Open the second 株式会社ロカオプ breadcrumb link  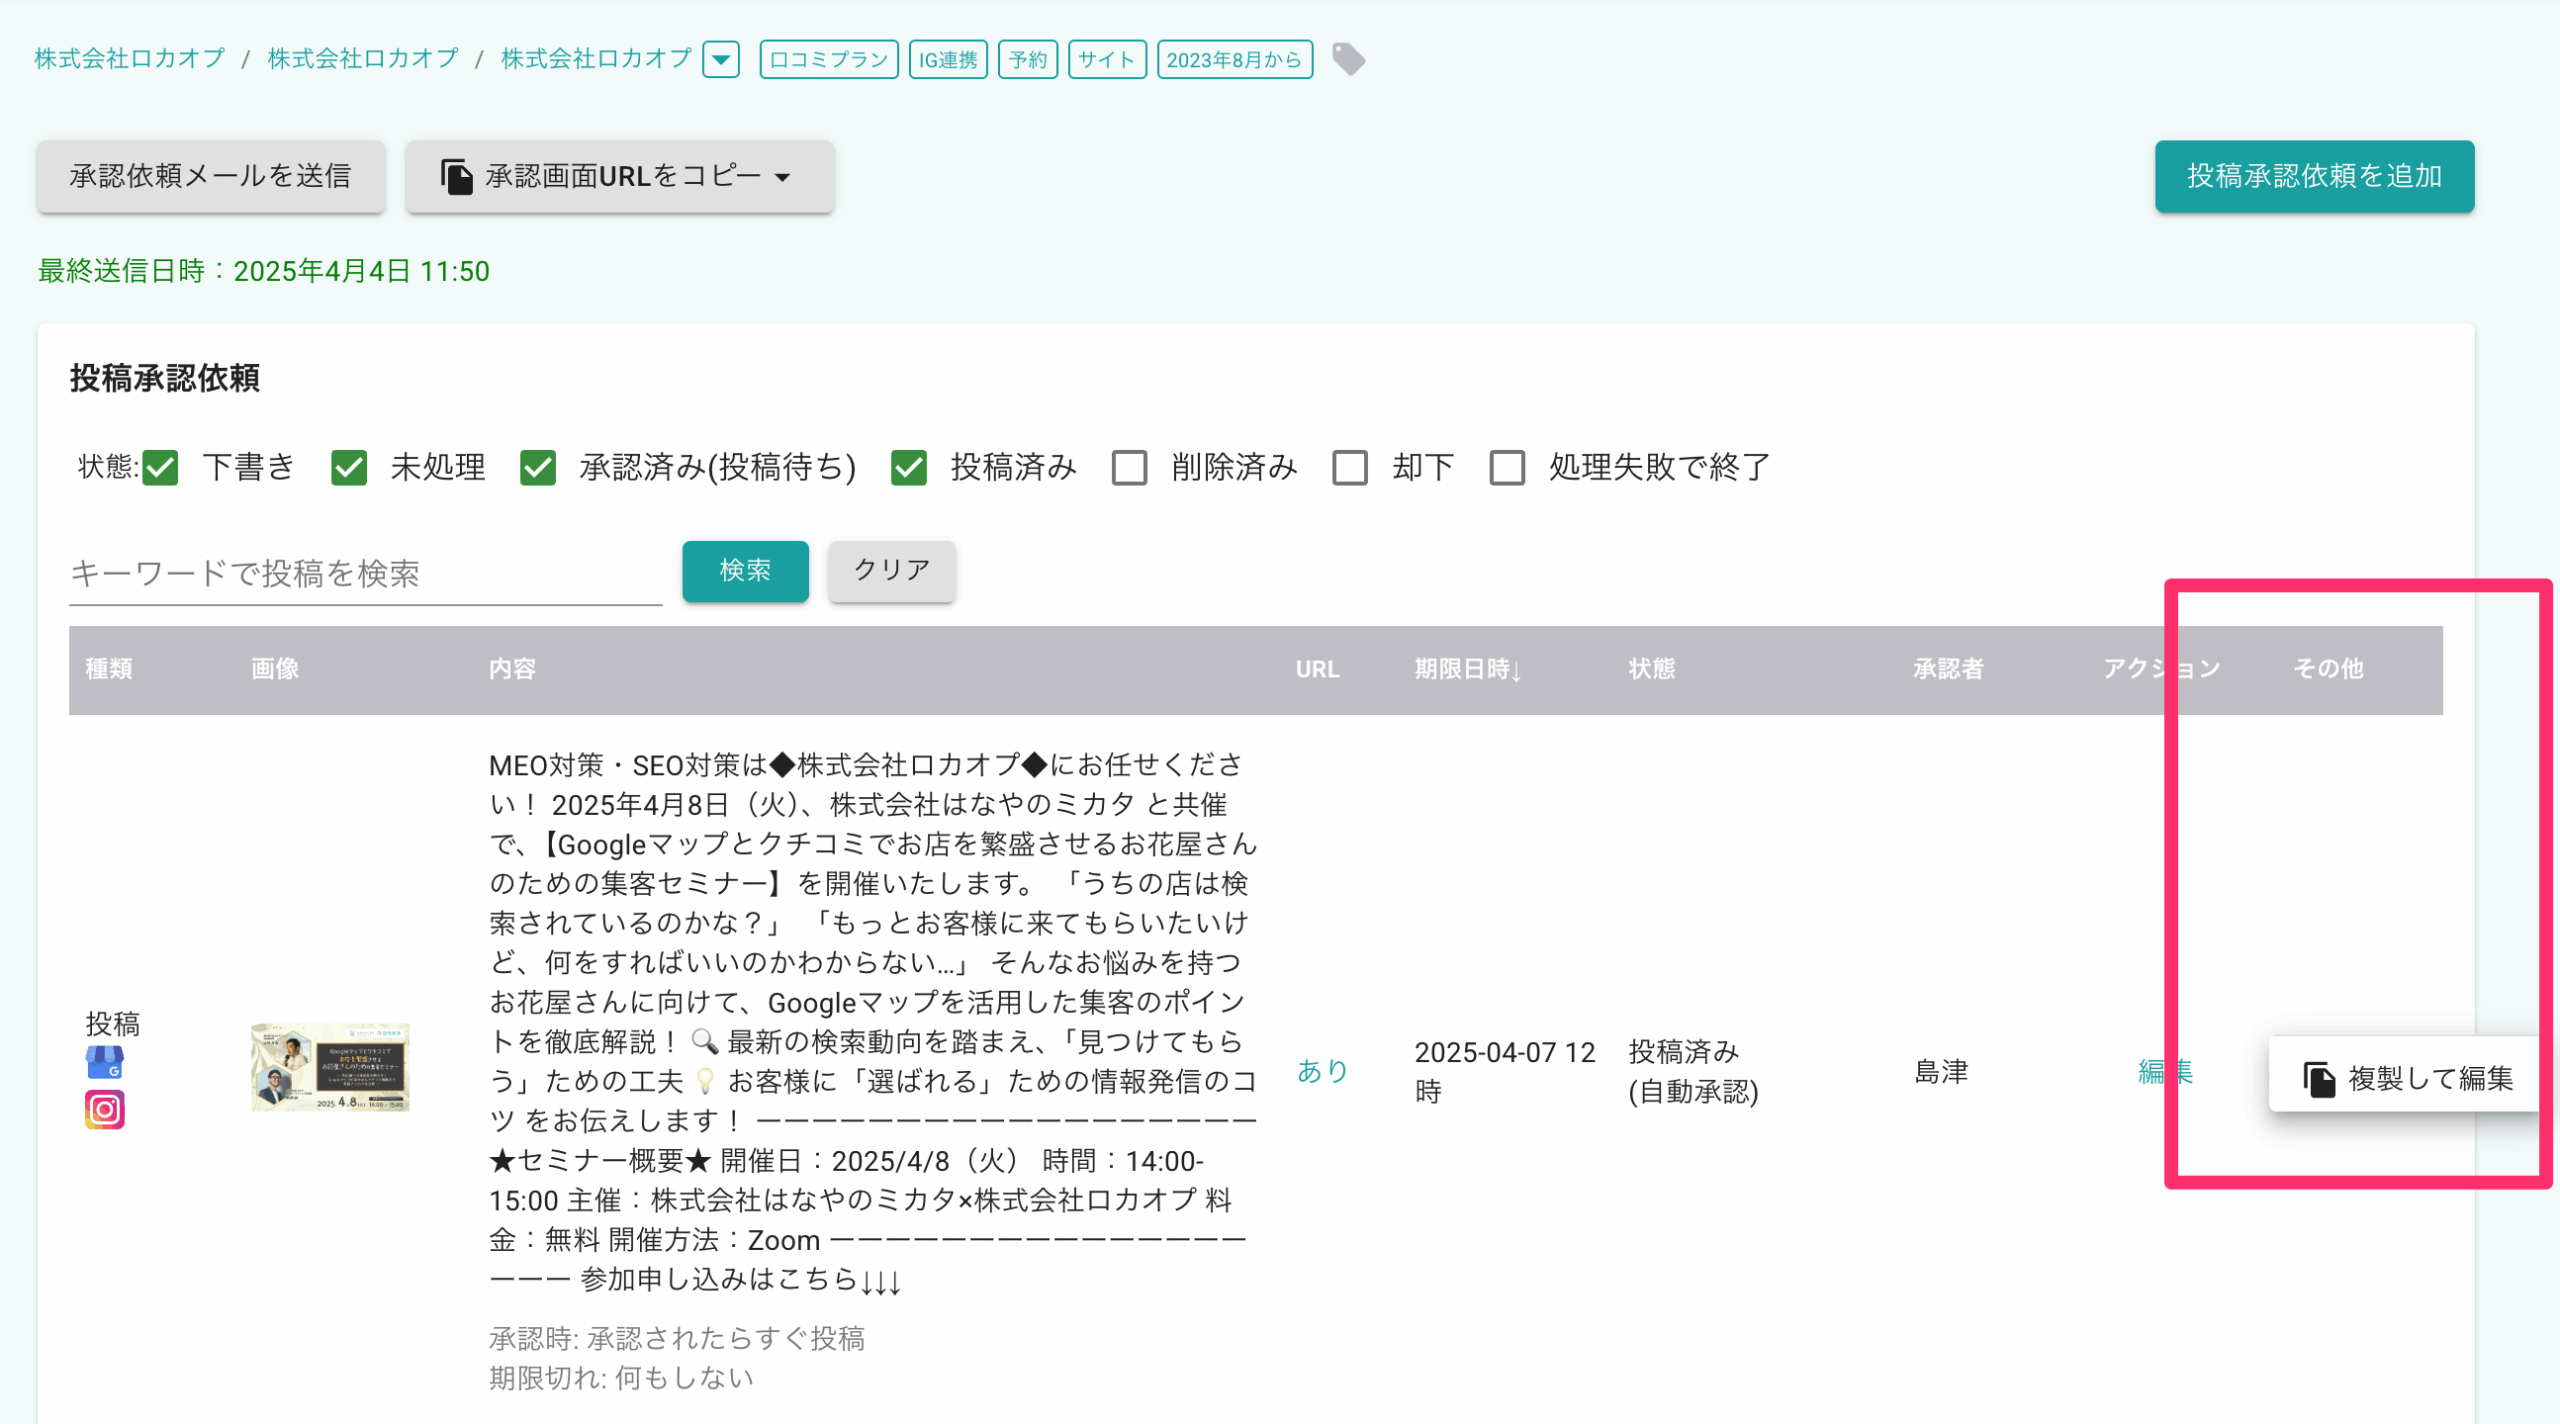coord(363,58)
